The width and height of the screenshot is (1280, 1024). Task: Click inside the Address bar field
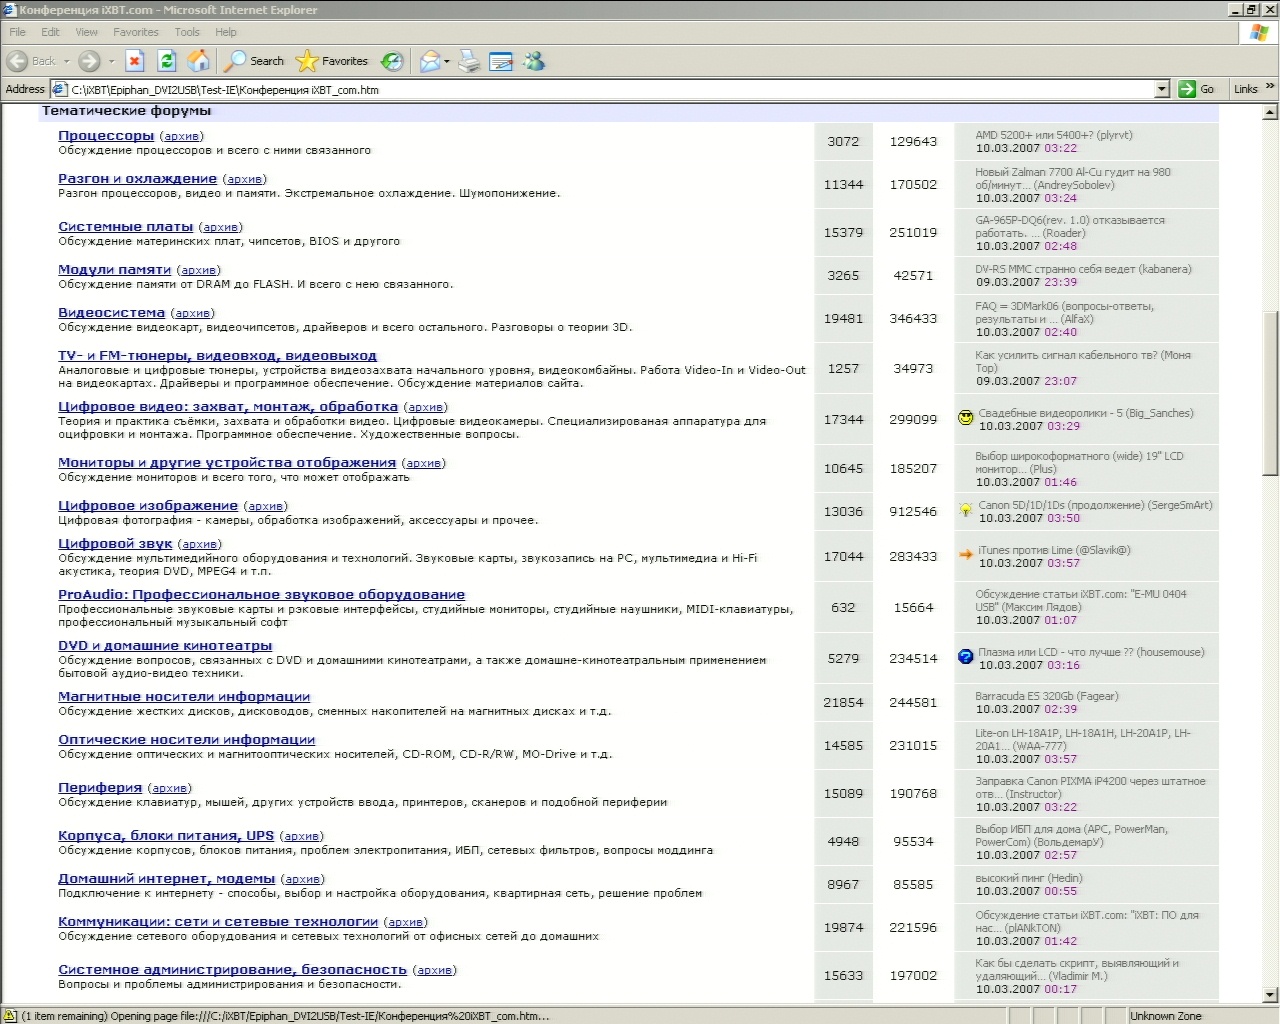pos(600,89)
